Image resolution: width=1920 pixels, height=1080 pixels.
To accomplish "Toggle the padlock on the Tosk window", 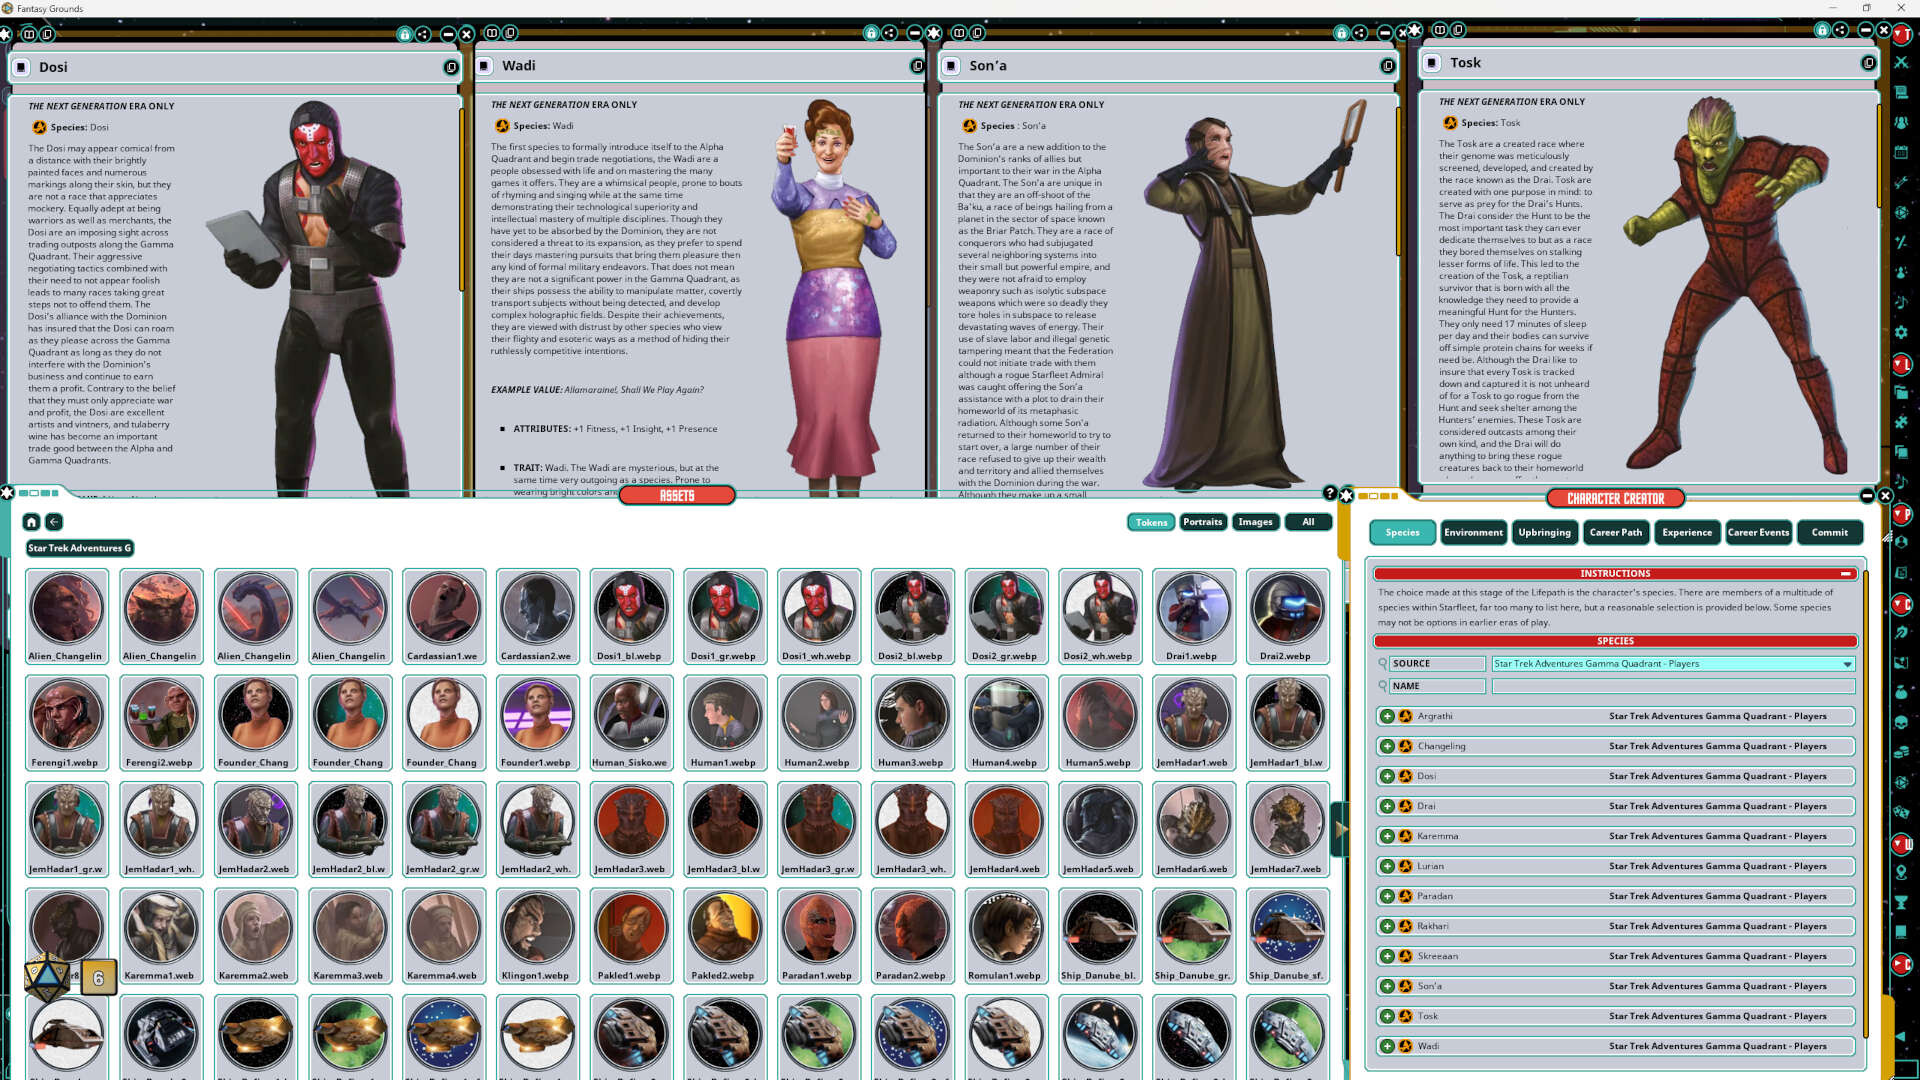I will pos(1822,33).
